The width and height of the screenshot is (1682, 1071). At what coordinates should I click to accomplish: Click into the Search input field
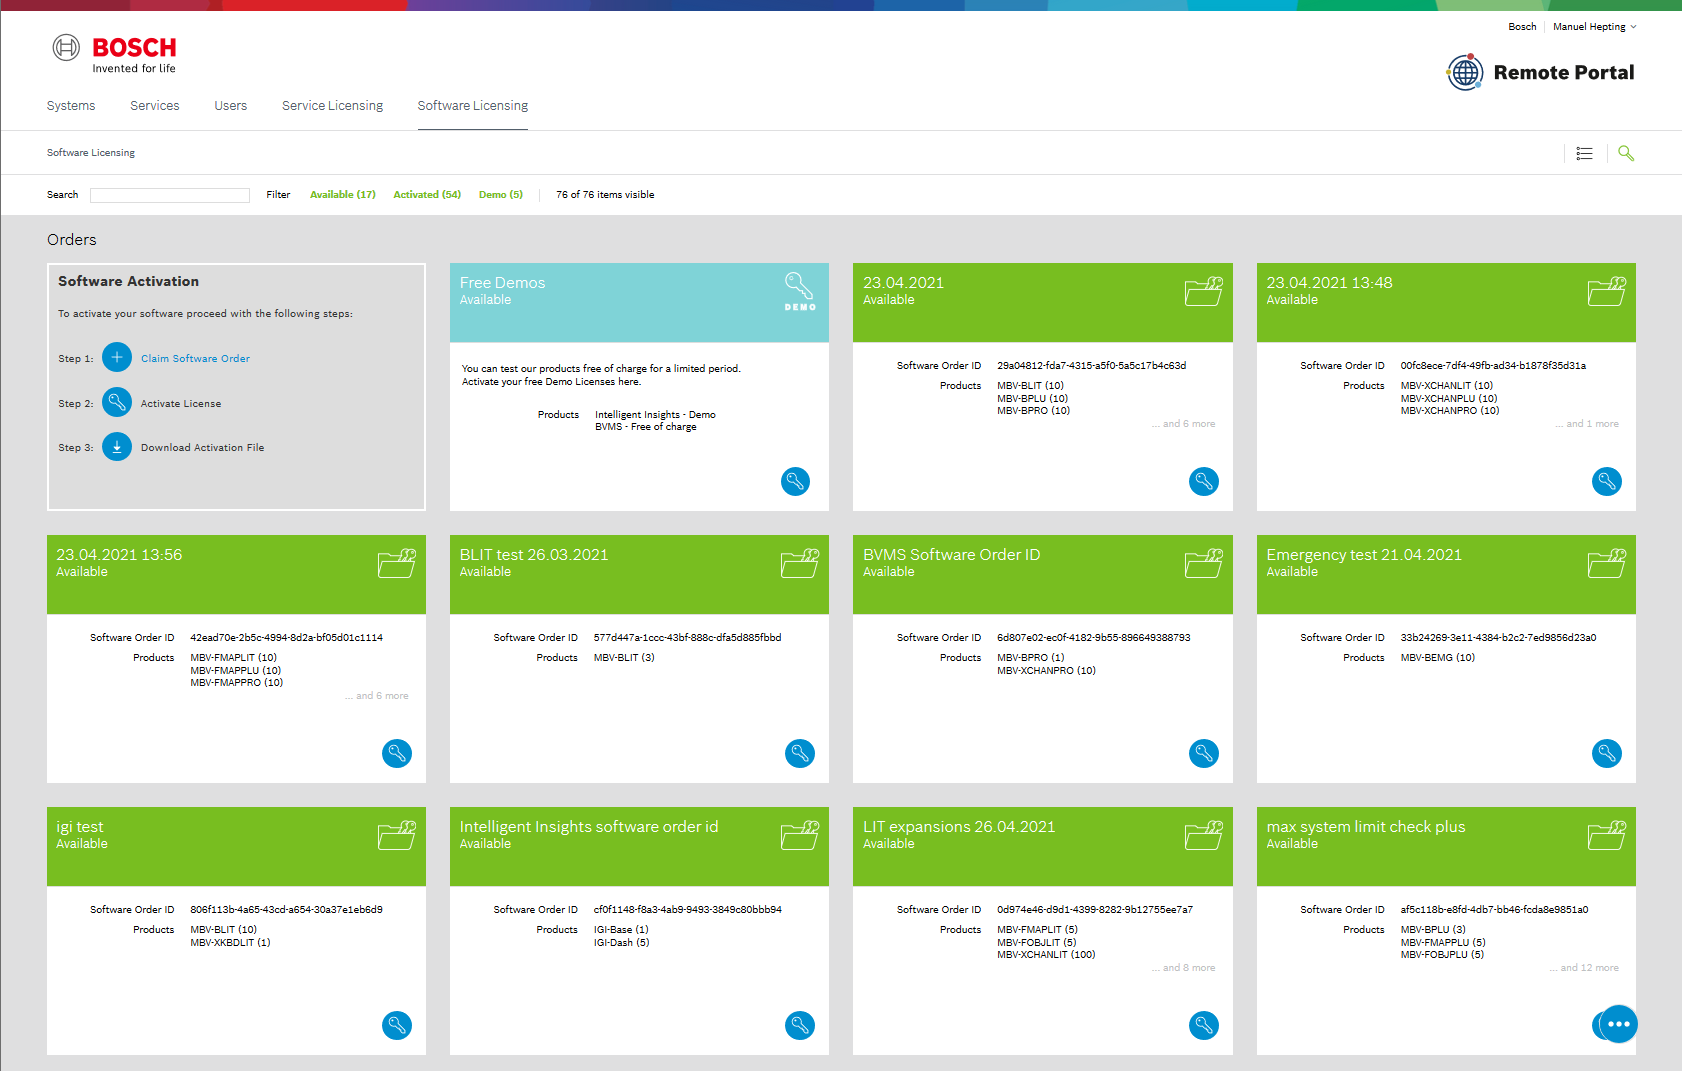coord(170,196)
